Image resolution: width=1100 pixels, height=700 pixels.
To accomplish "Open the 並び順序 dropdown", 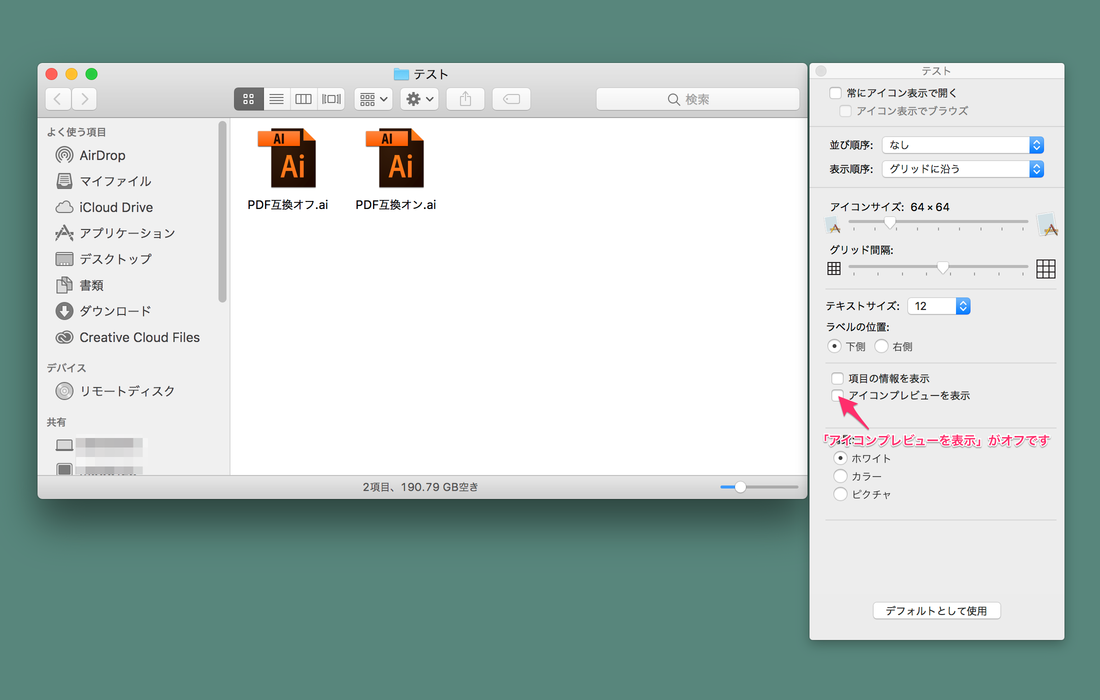I will pyautogui.click(x=963, y=144).
